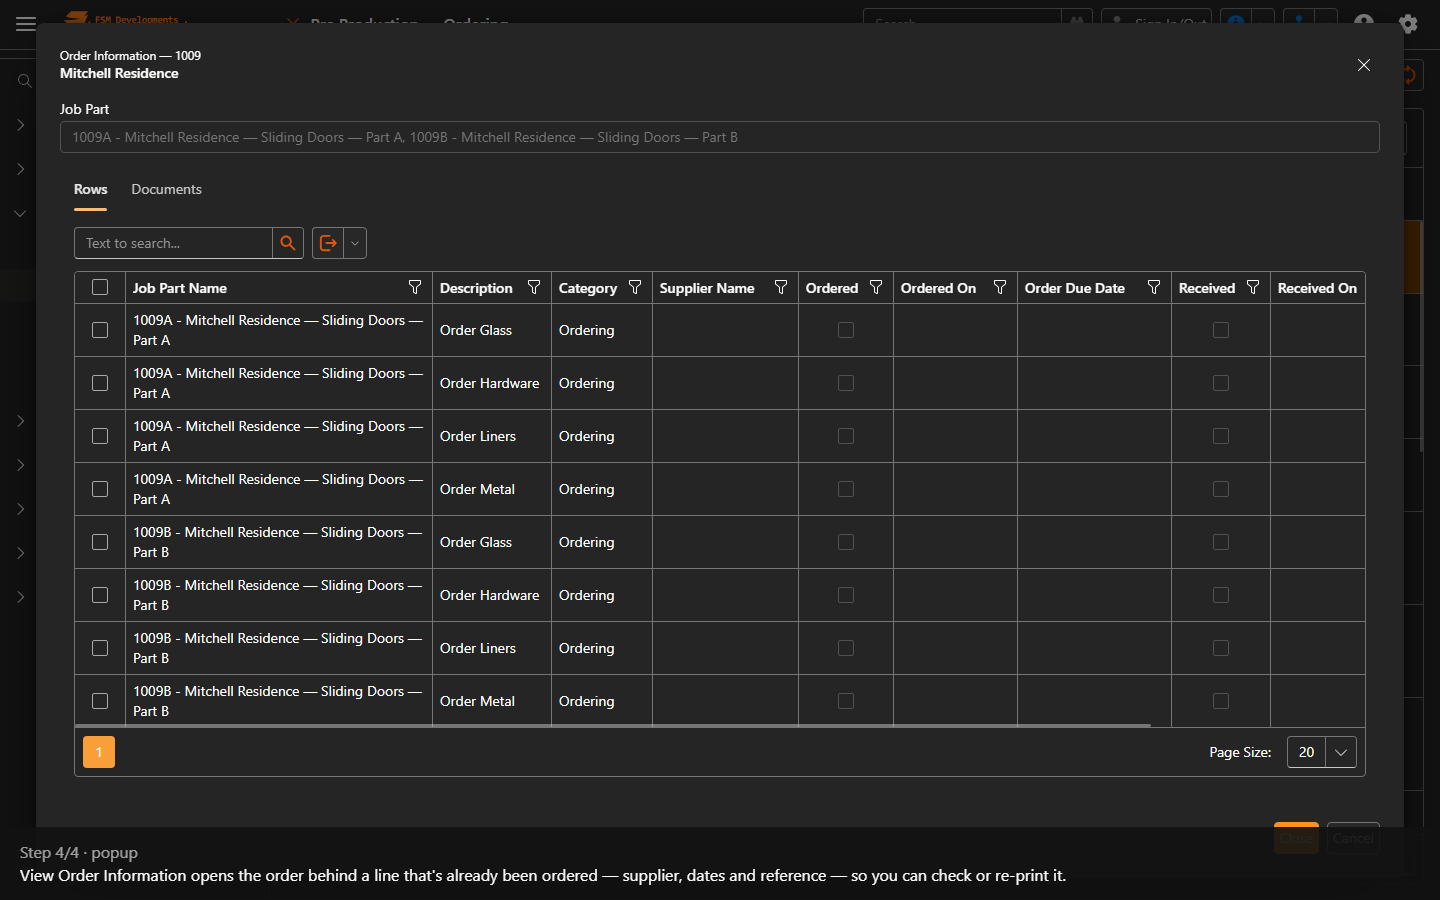Sort by the Category column header
Viewport: 1440px width, 900px height.
tap(588, 288)
